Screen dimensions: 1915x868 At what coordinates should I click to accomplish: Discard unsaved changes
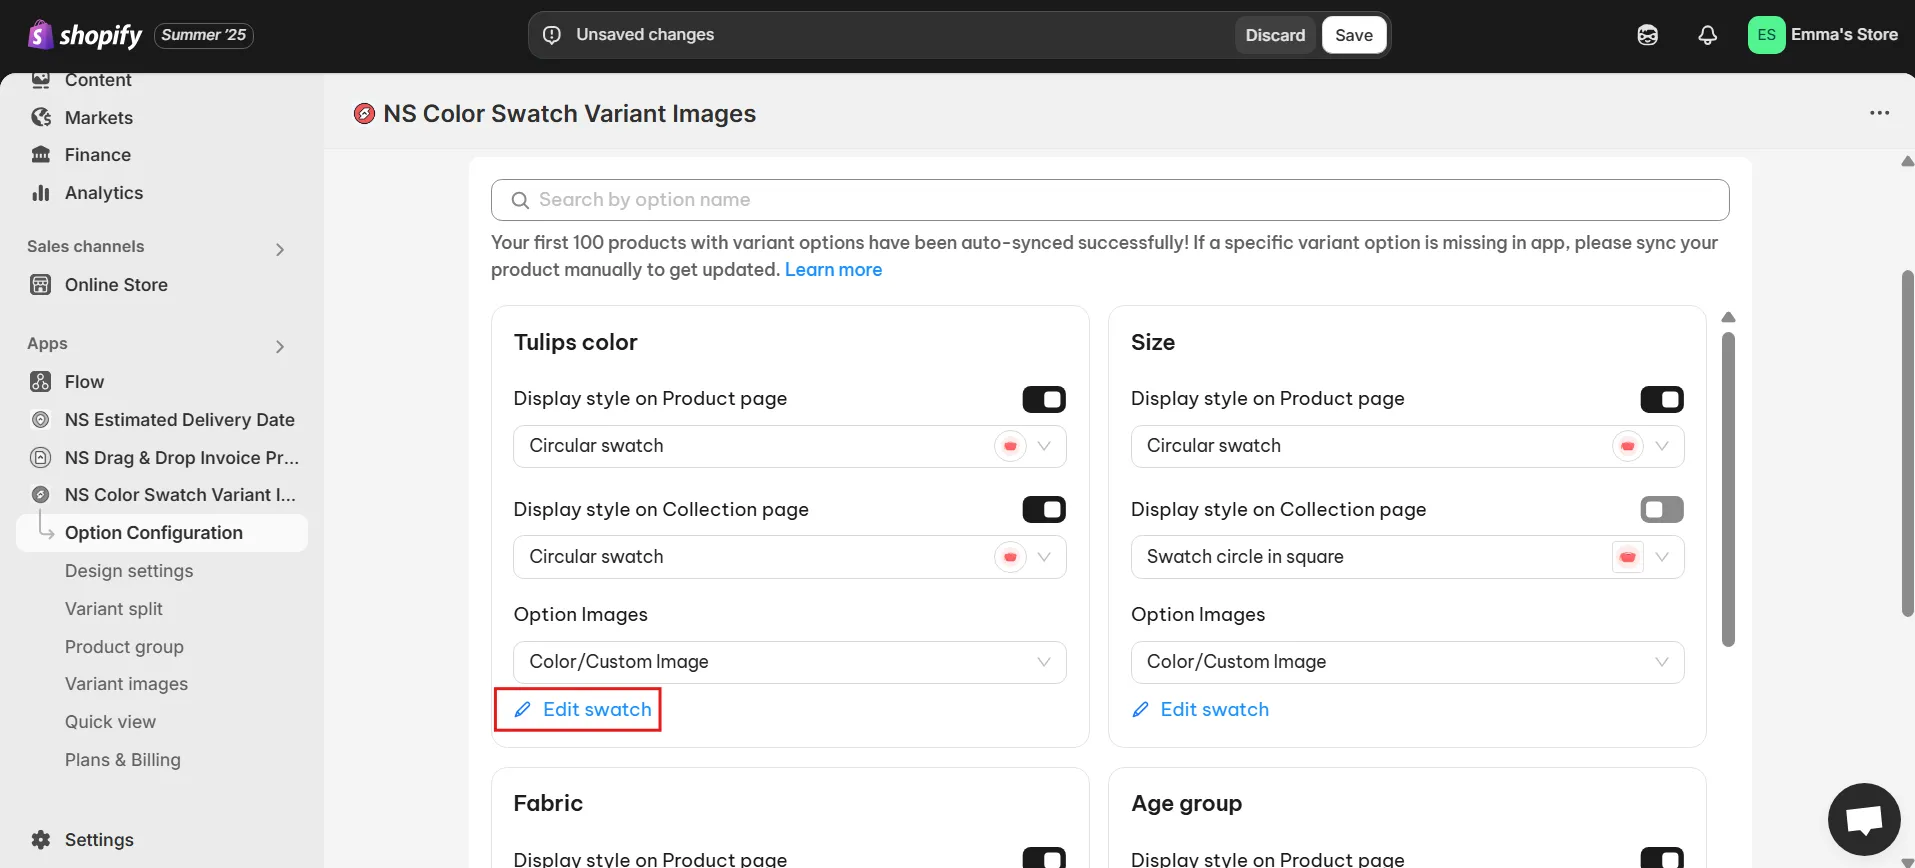coord(1275,35)
